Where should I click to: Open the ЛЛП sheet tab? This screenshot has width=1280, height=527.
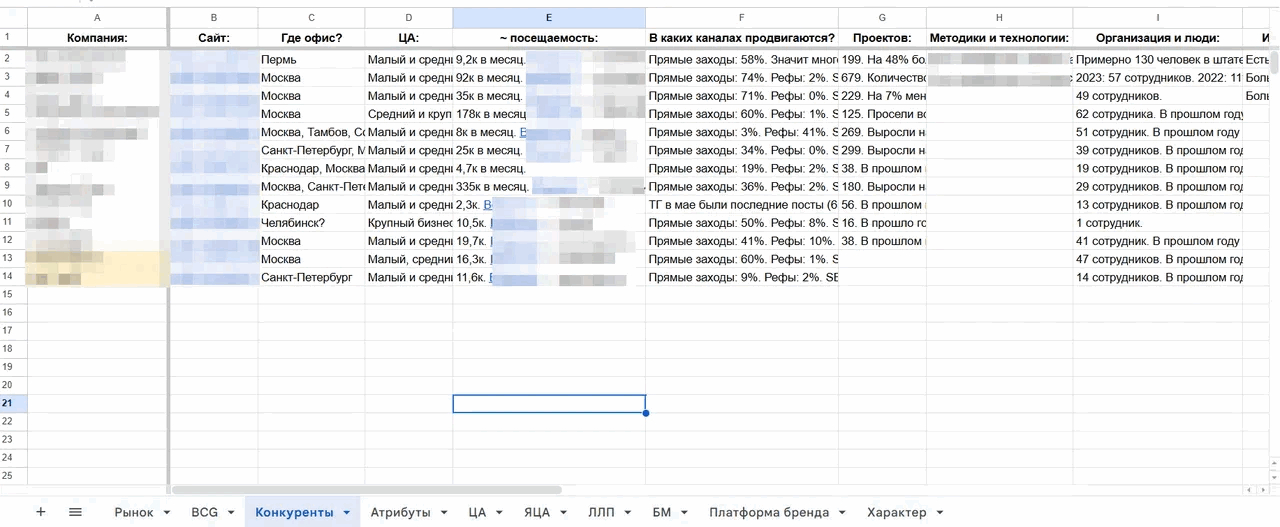pos(601,513)
